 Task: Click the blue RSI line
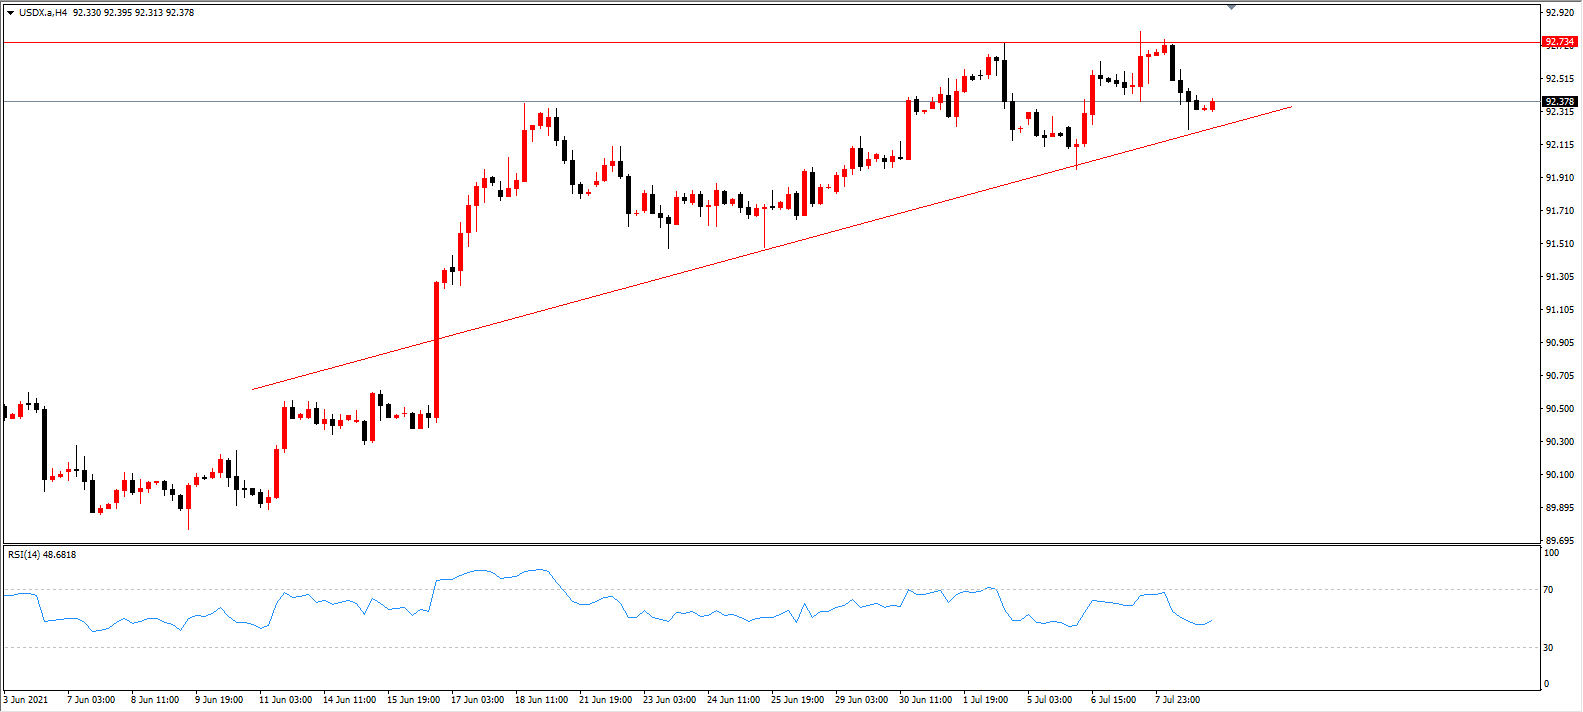(x=606, y=599)
